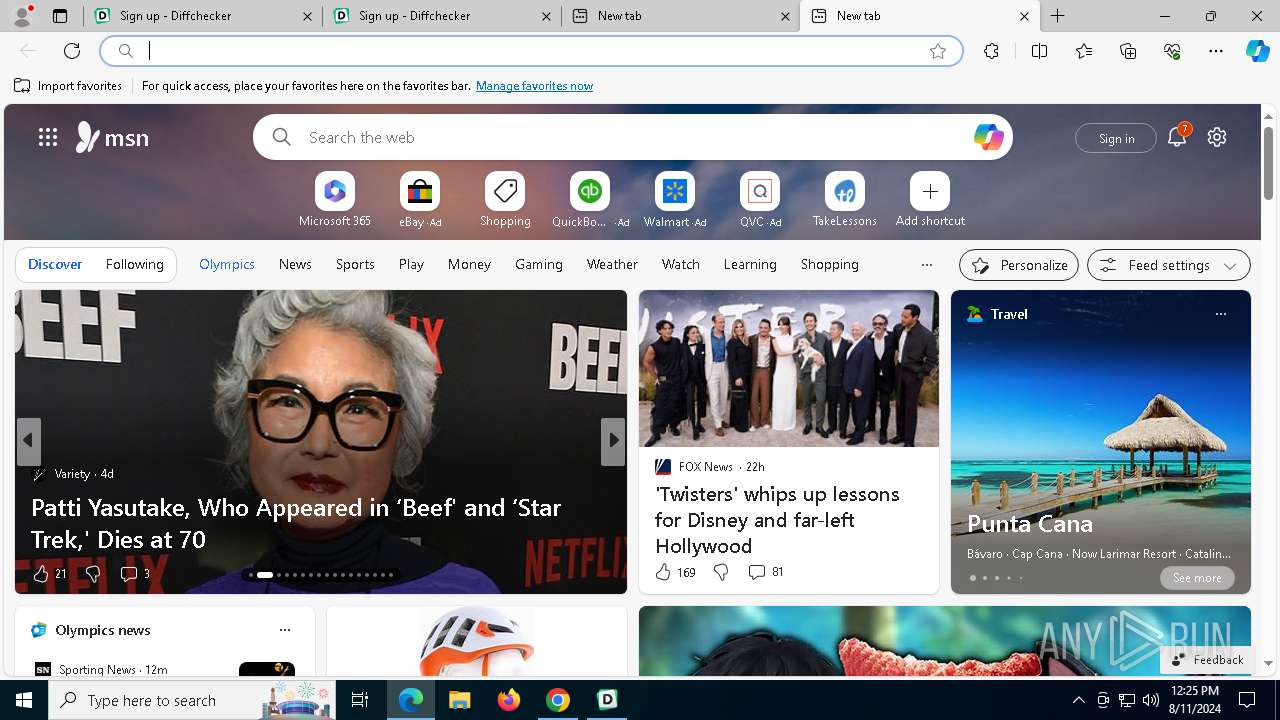Click Manage favorites now link
Screen dimensions: 1280x720
click(x=534, y=86)
